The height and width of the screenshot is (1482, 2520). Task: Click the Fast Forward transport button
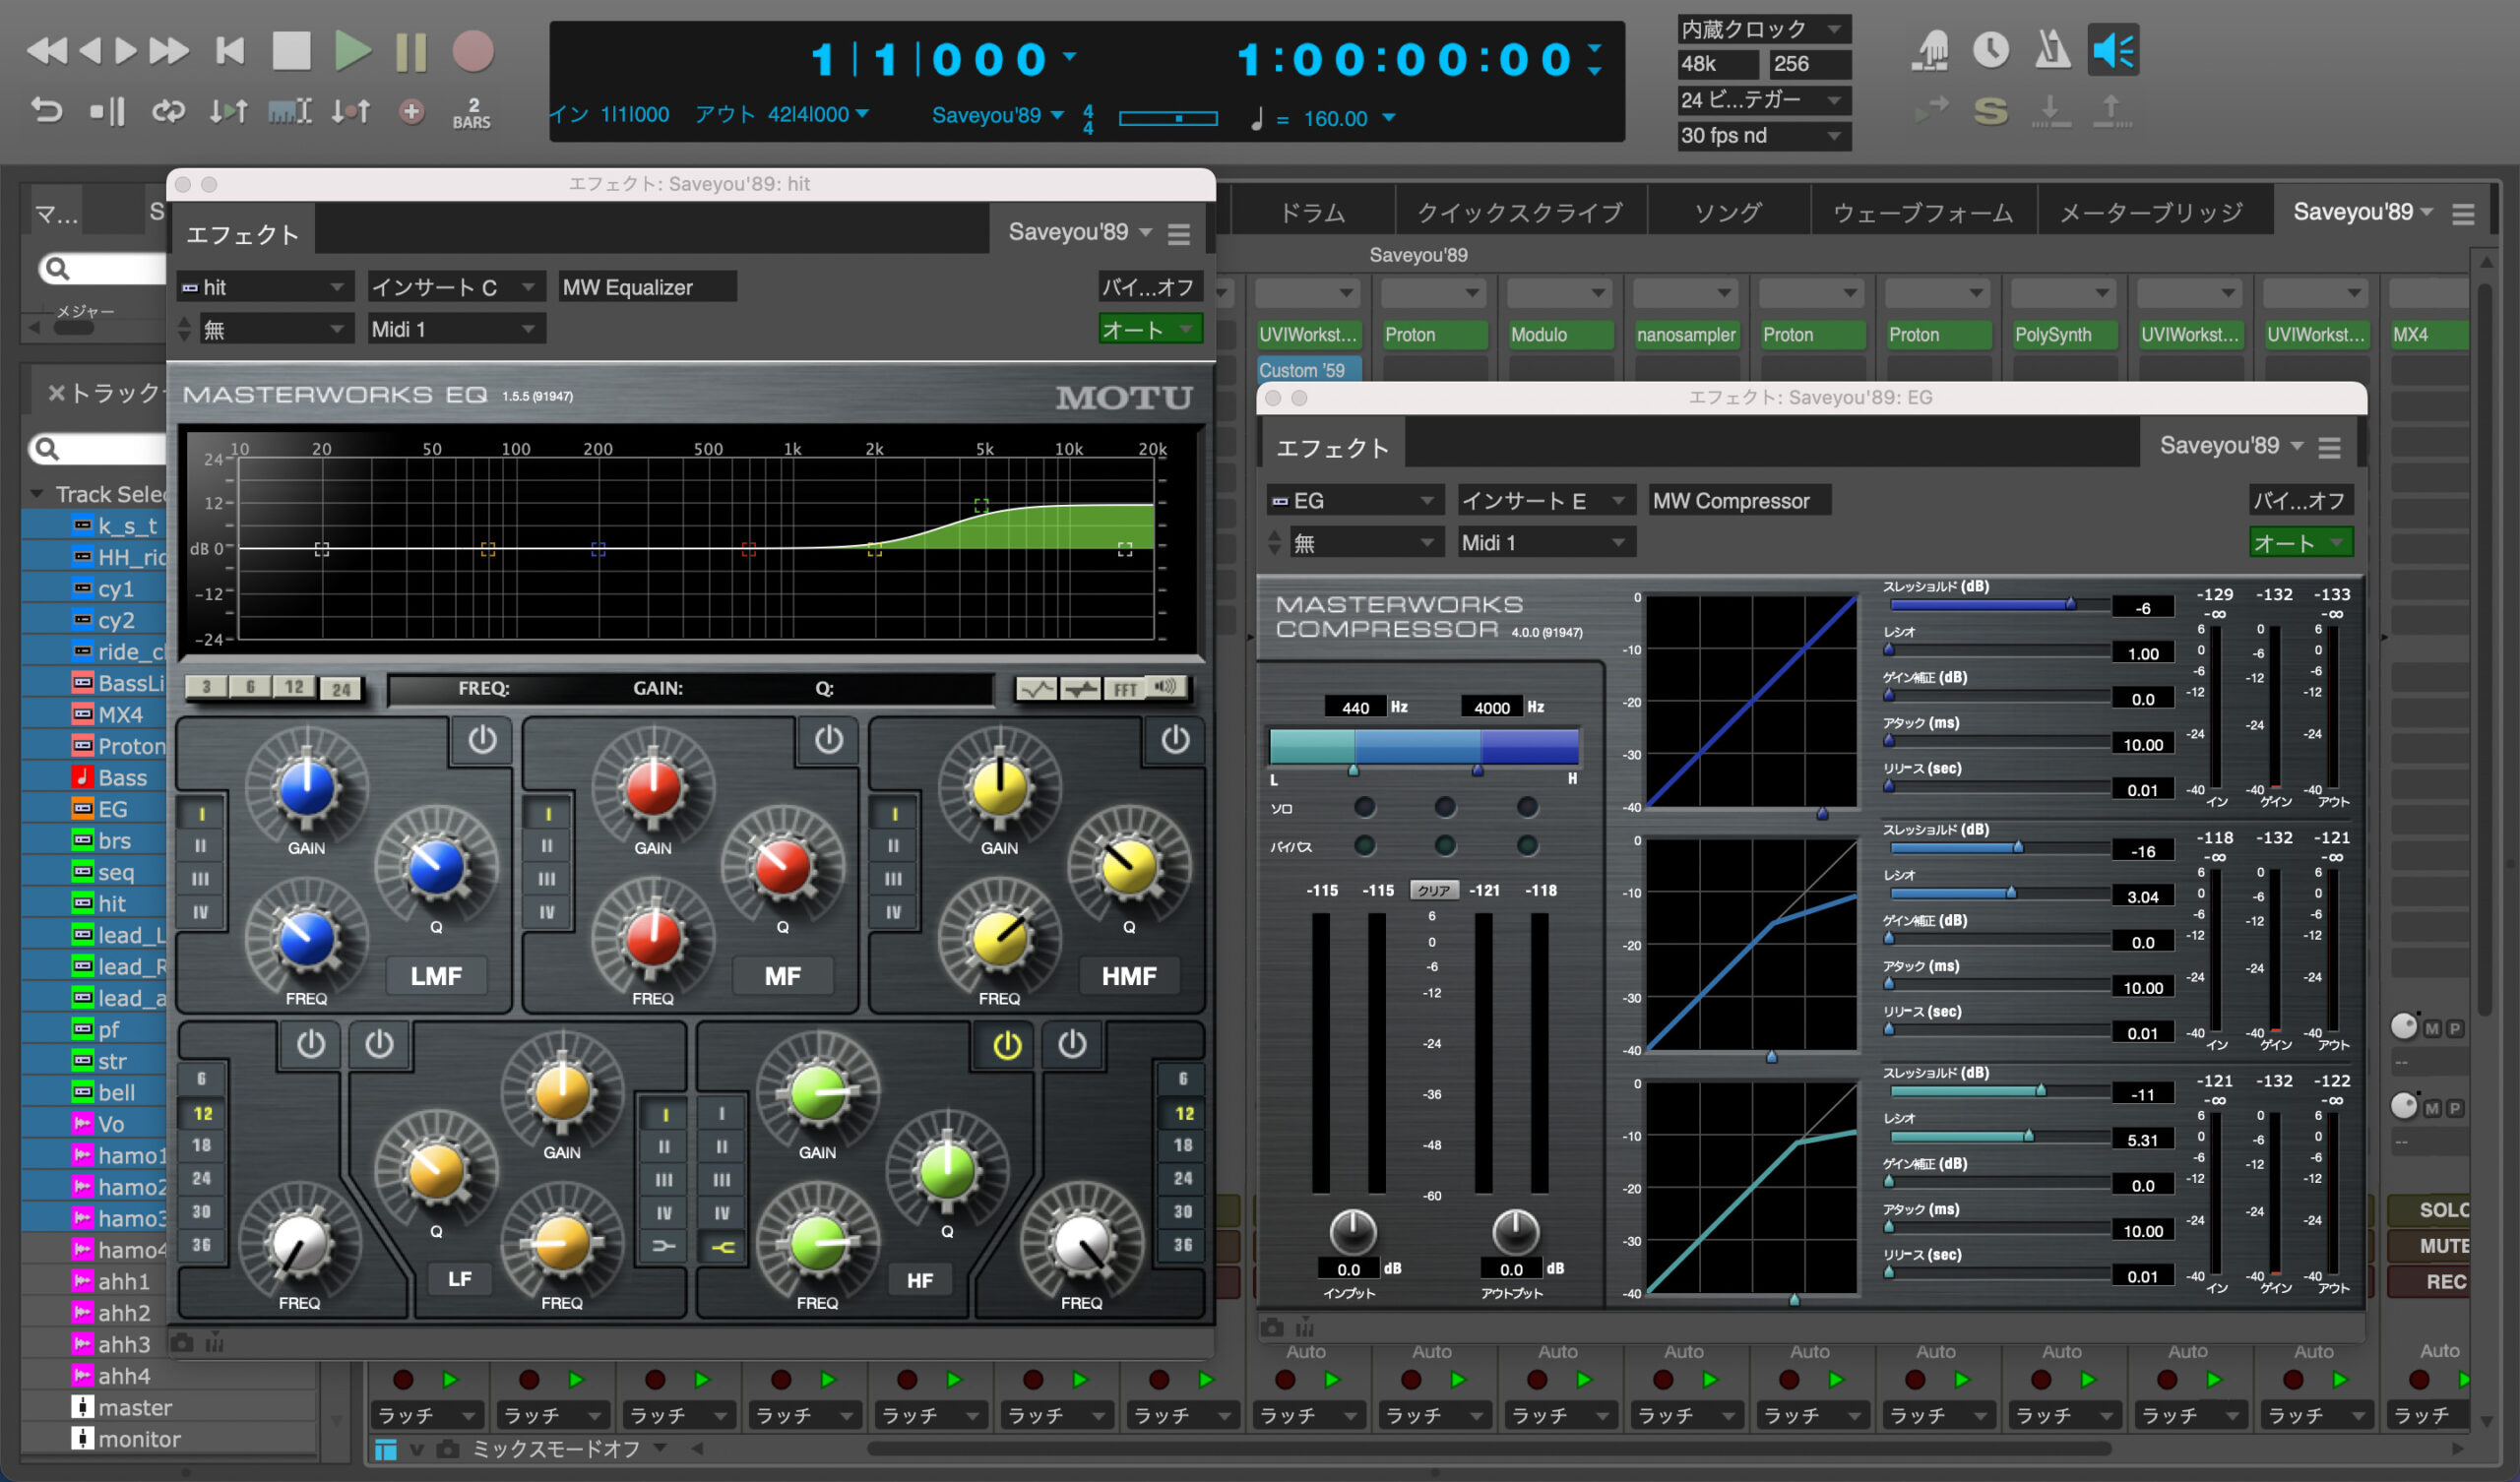click(169, 50)
